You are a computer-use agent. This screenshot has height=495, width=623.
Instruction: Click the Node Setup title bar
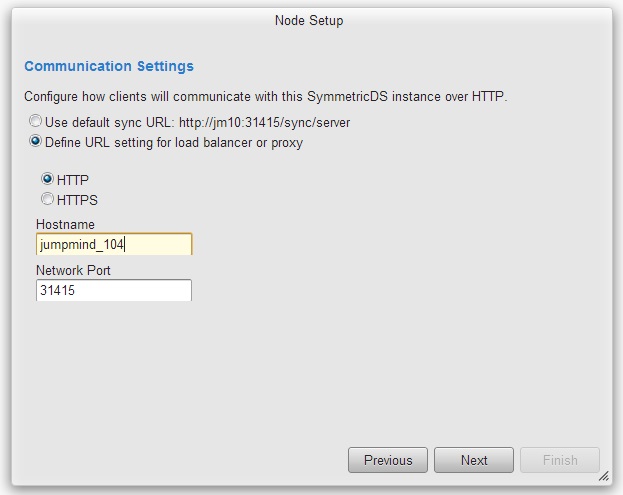click(309, 20)
